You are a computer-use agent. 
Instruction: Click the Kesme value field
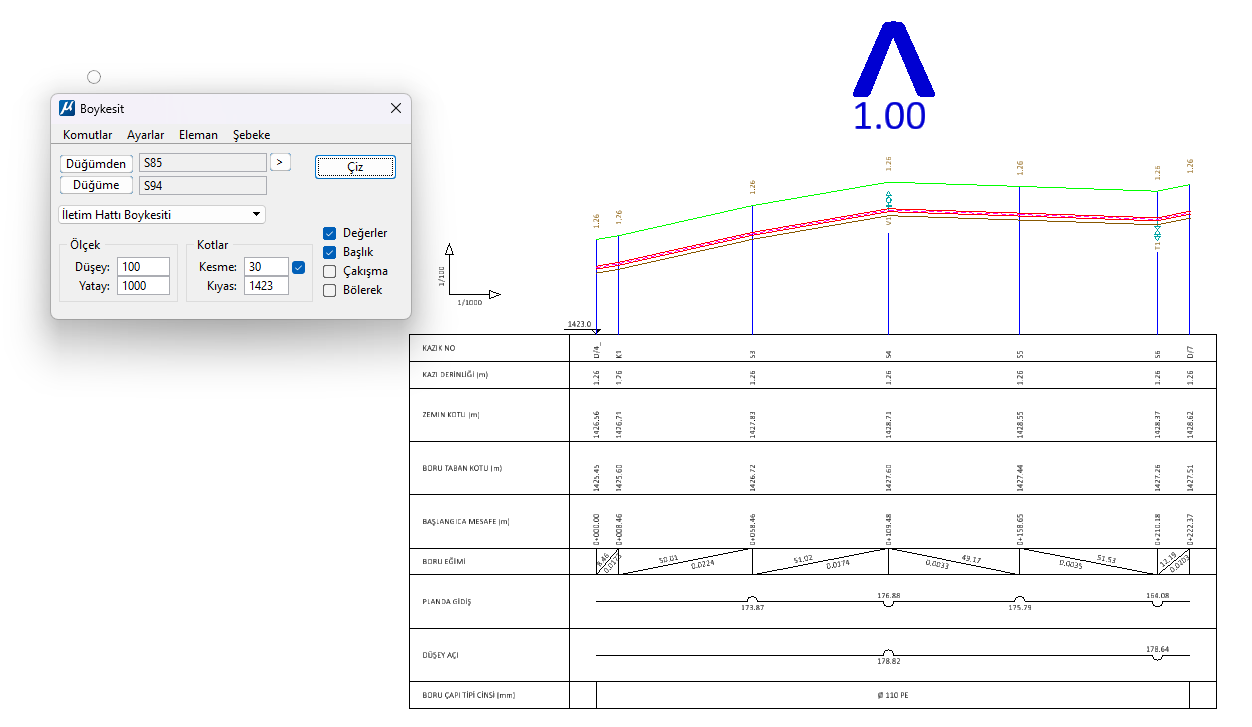(x=266, y=266)
